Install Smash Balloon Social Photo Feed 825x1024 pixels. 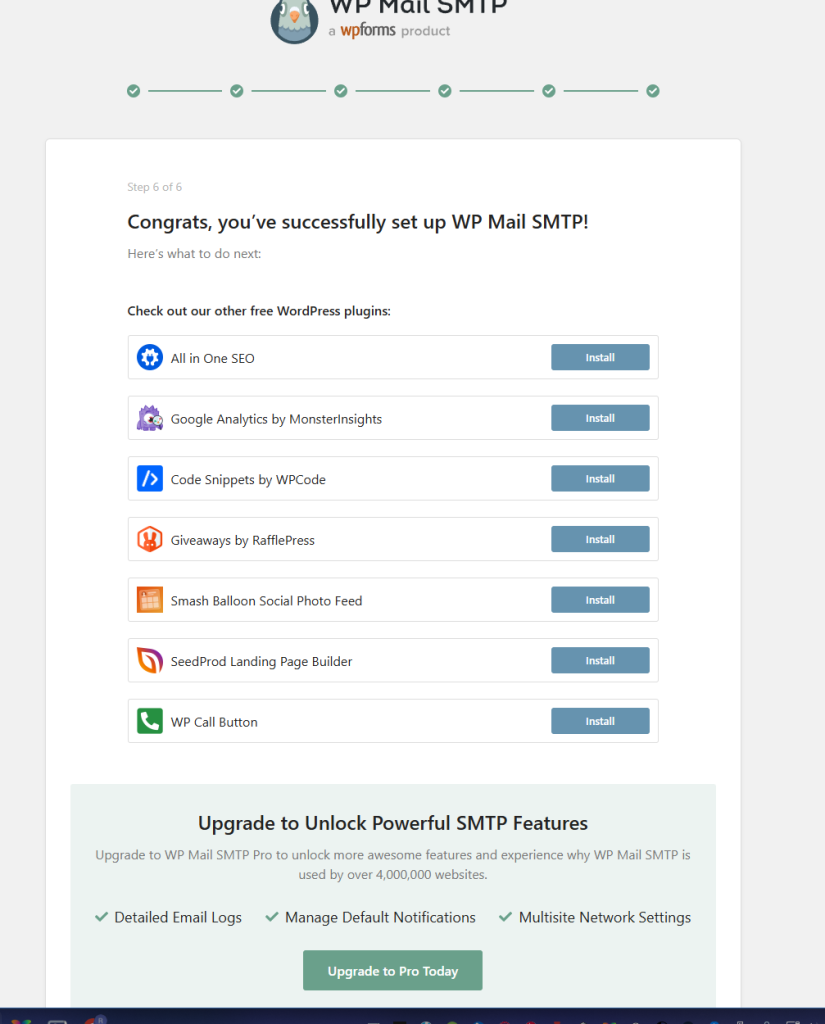[600, 600]
